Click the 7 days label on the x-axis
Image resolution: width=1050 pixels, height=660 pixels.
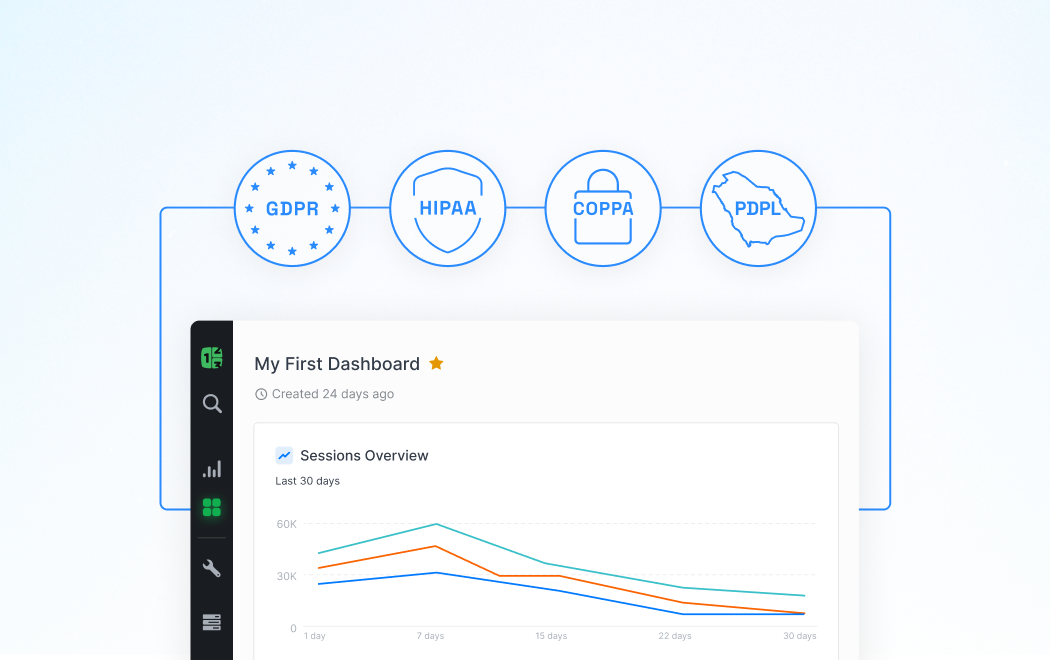click(429, 635)
